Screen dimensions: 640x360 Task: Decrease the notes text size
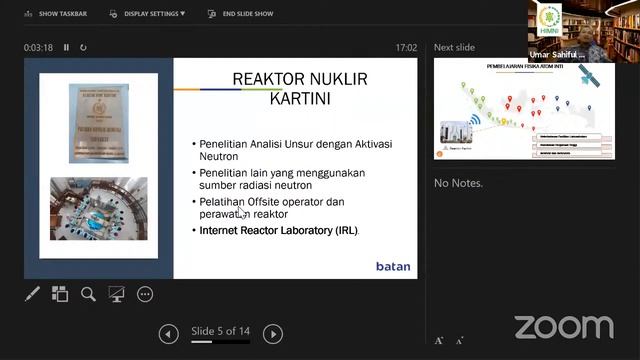(460, 340)
